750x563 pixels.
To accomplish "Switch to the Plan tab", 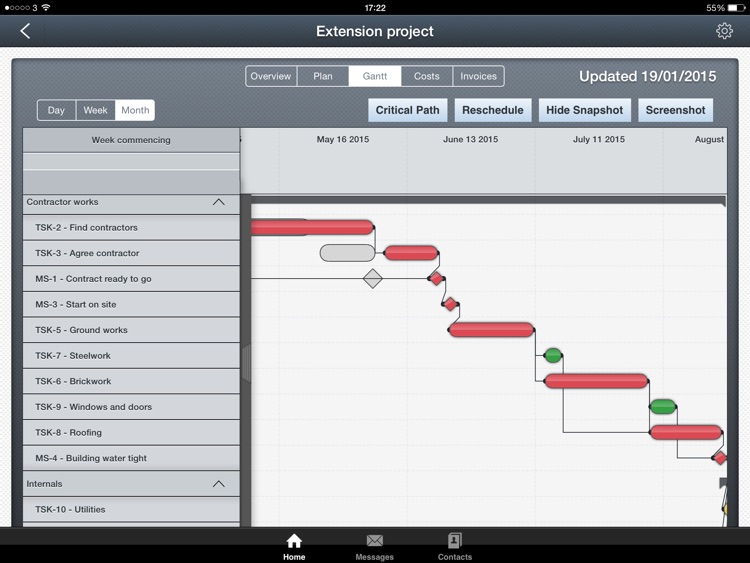I will point(323,76).
